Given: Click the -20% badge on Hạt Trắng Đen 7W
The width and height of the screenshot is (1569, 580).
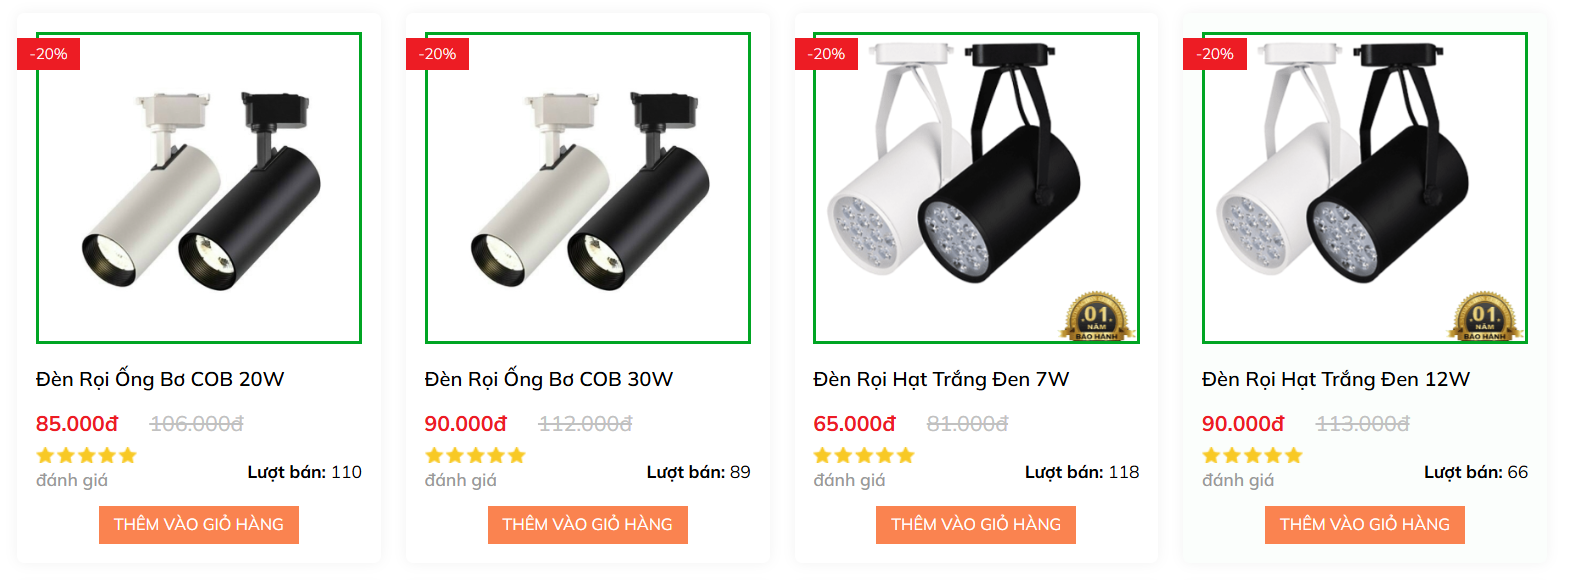Looking at the screenshot, I should coord(826,54).
